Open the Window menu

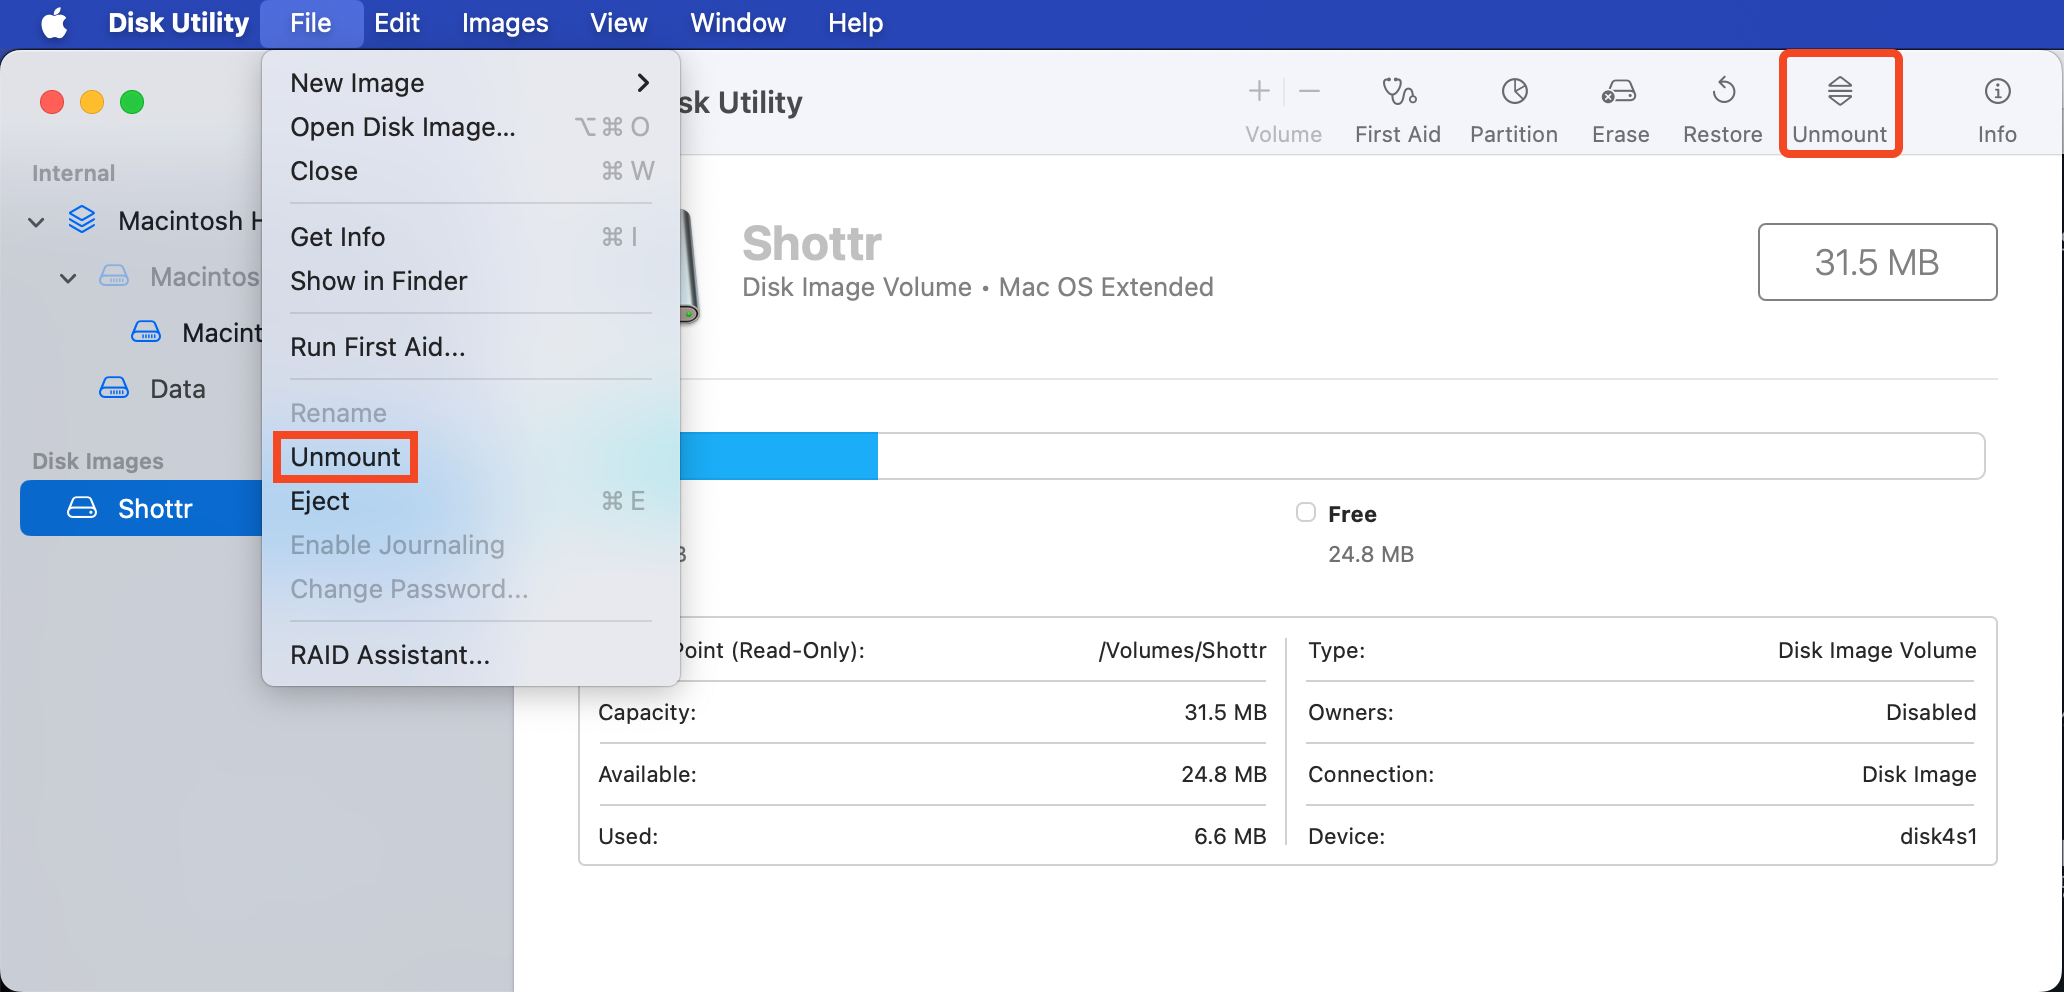738,23
